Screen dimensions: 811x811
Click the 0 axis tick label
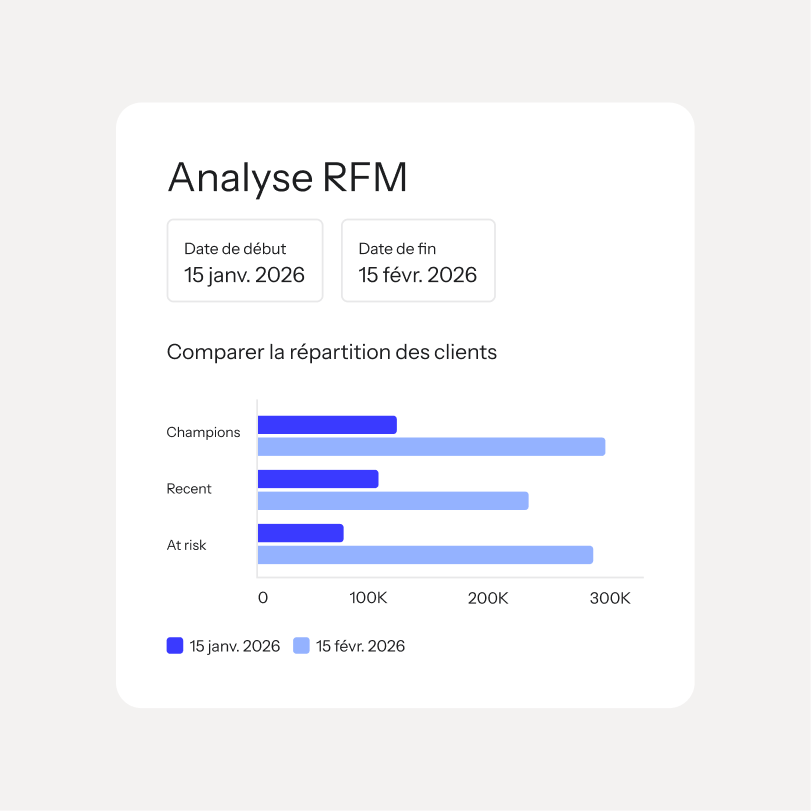(x=263, y=598)
